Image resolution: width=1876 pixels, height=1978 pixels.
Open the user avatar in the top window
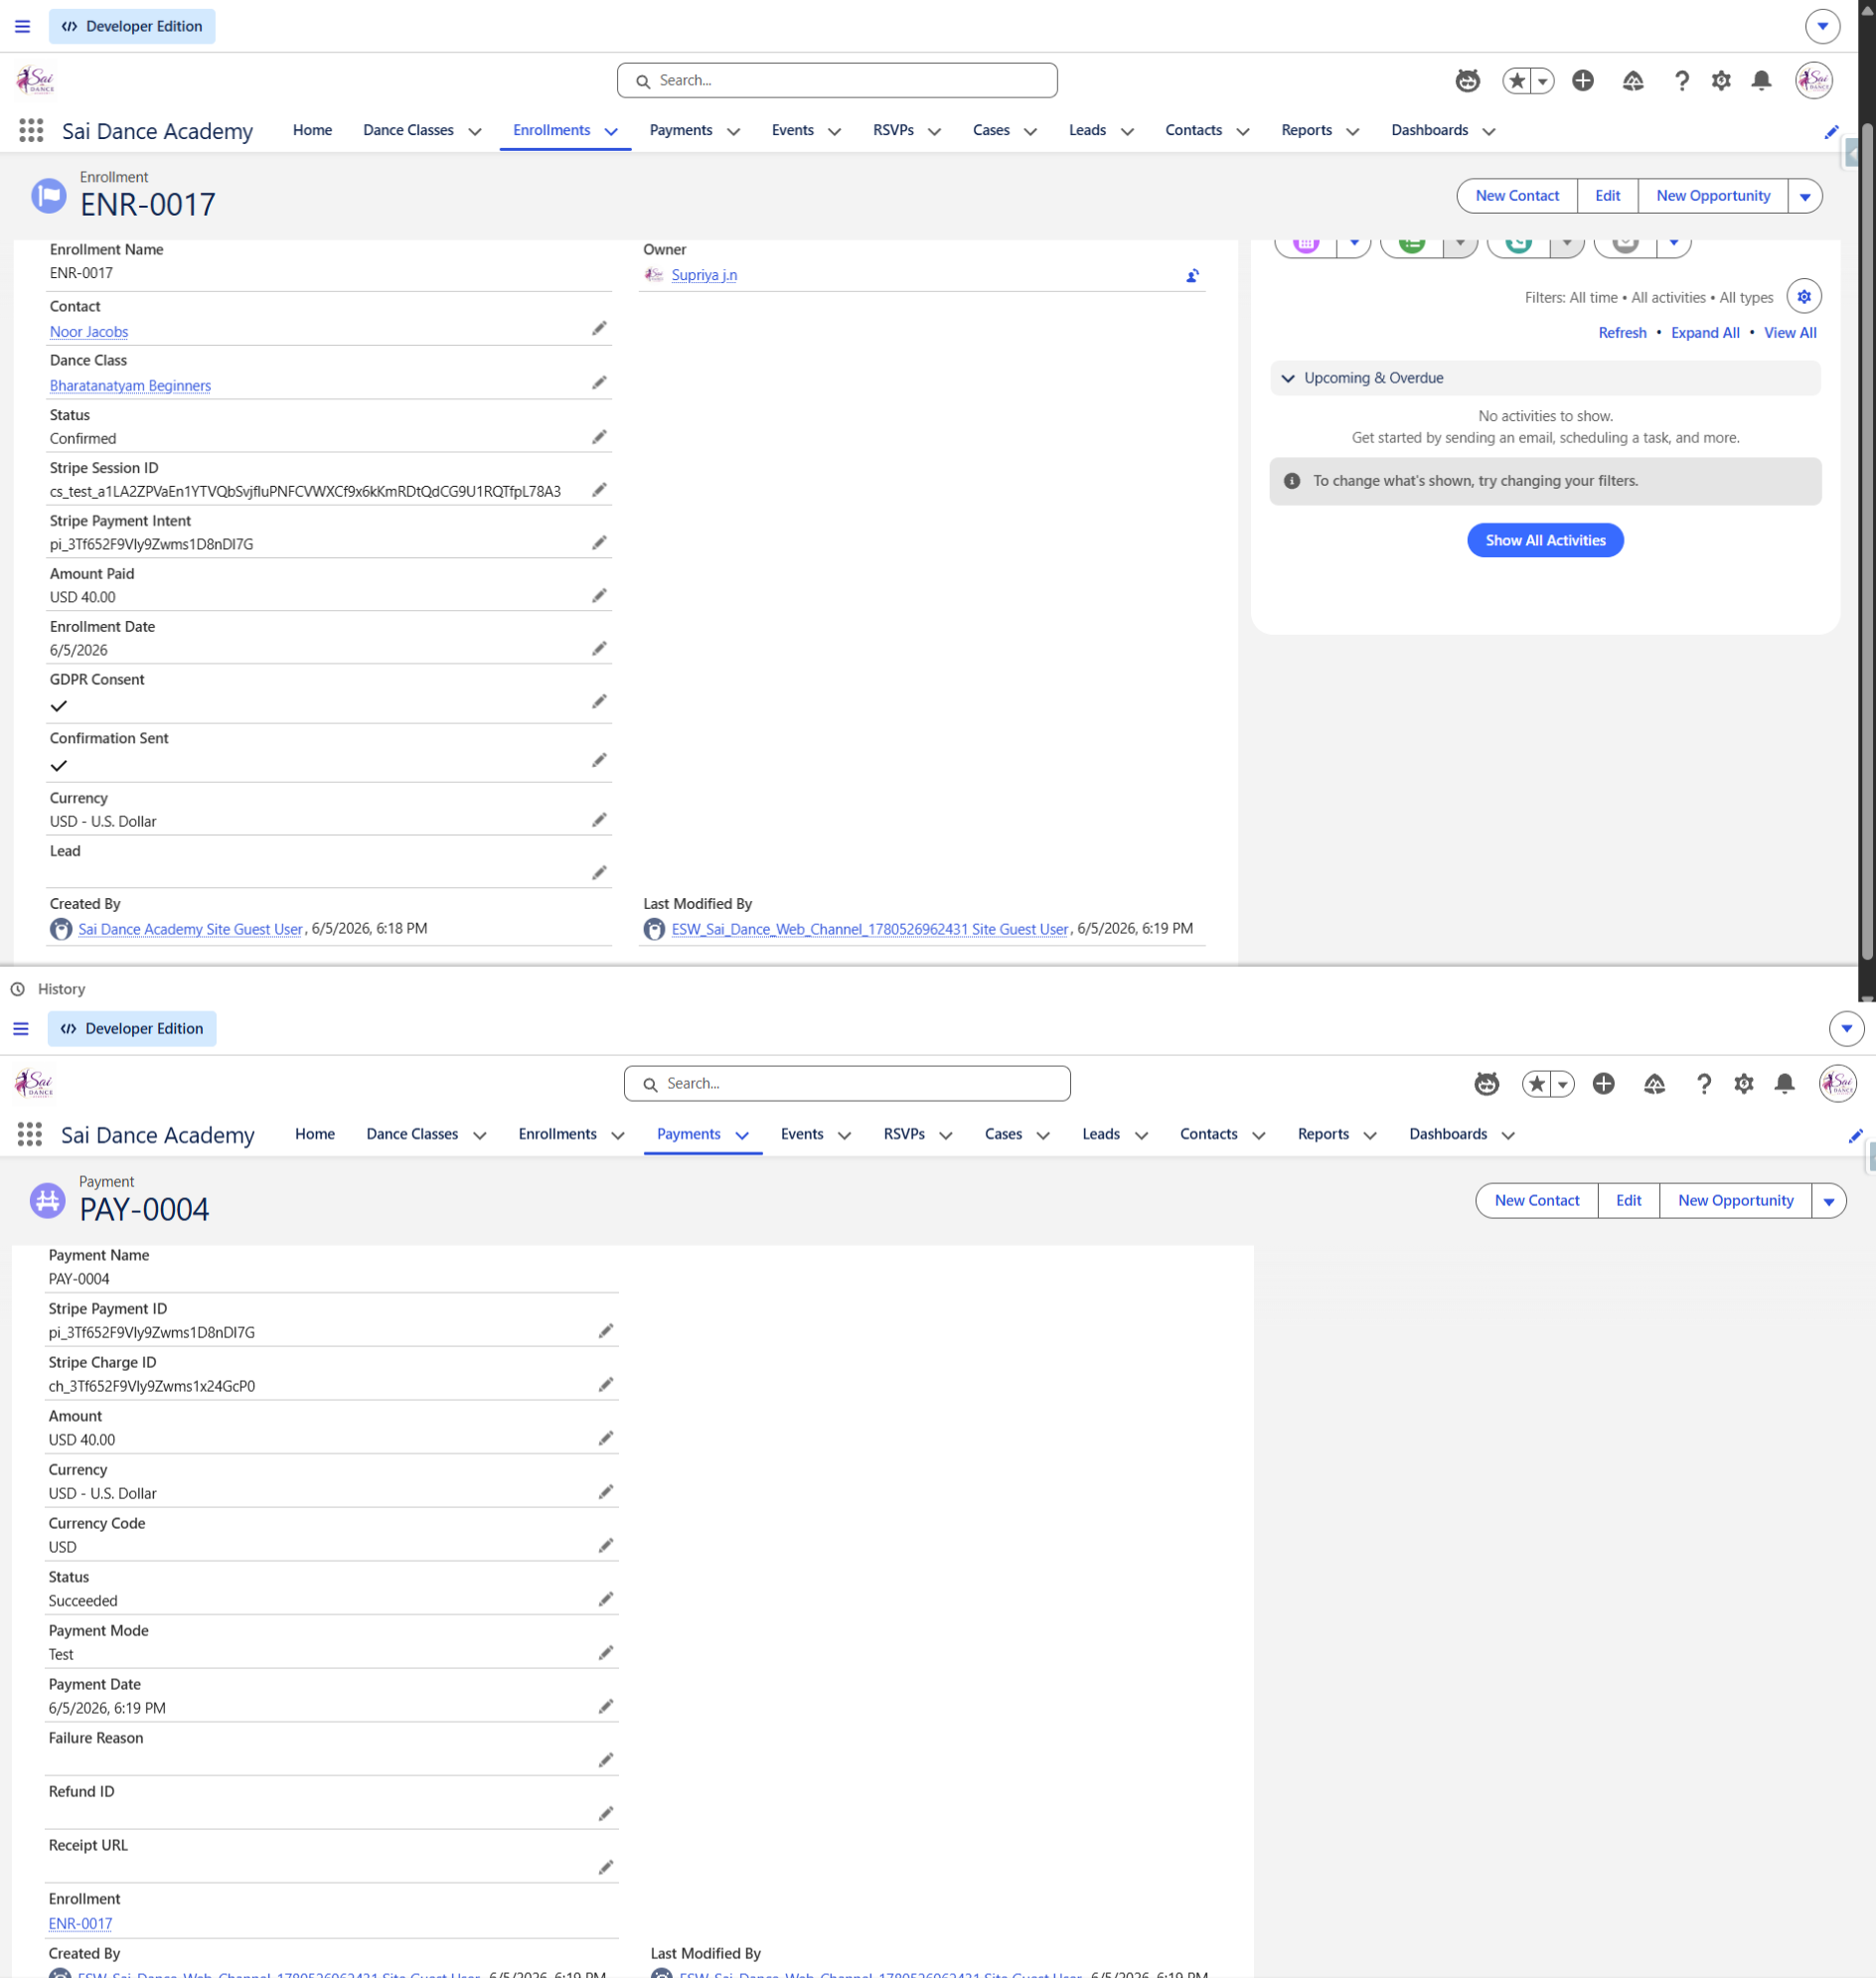(x=1814, y=81)
